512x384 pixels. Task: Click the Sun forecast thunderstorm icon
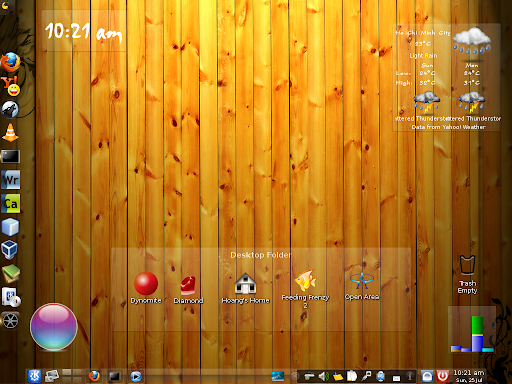coord(427,102)
